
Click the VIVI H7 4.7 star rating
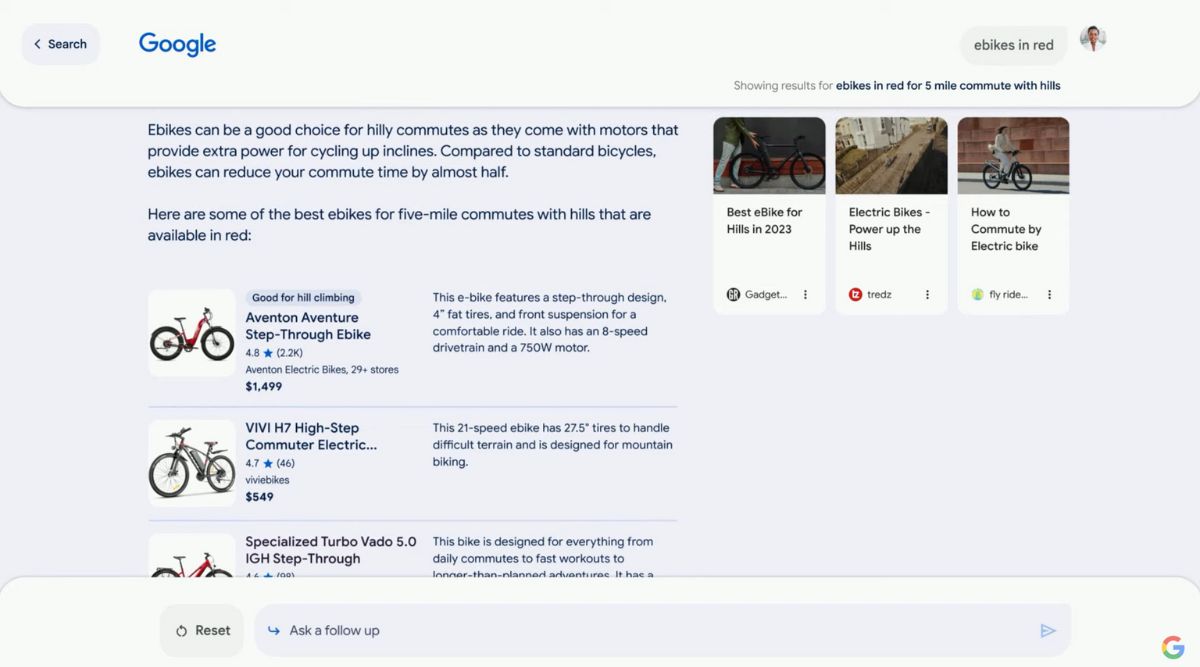coord(270,463)
